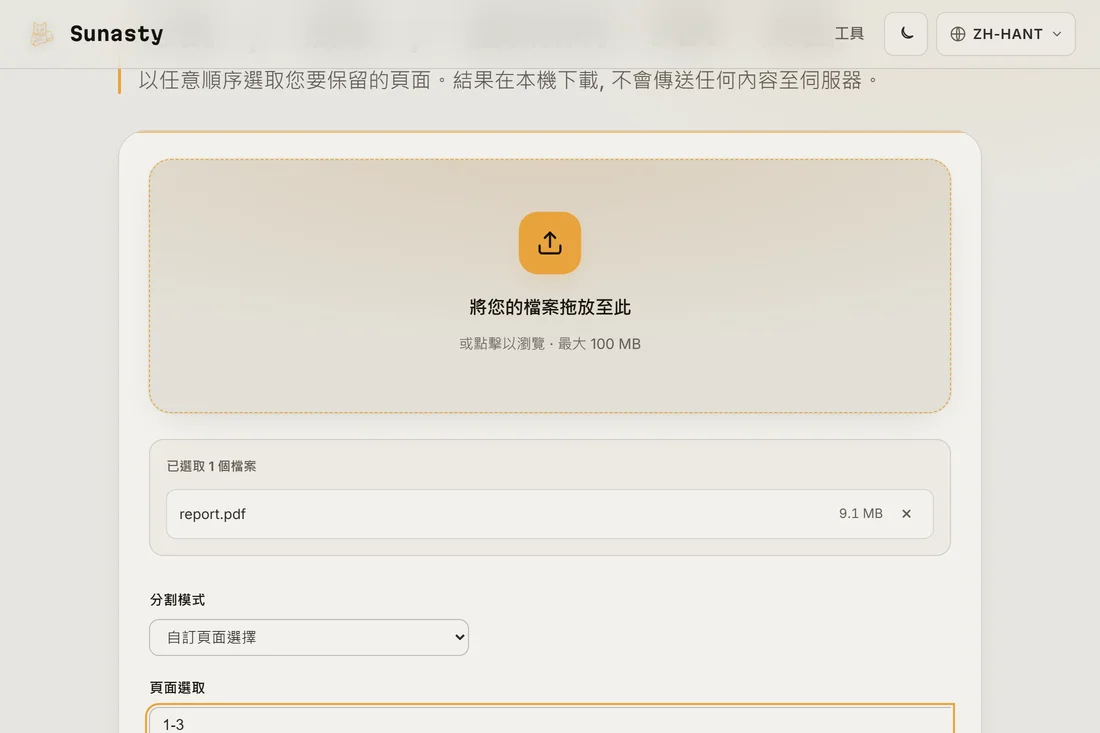Click the 9.1 MB file size
Viewport: 1100px width, 733px height.
point(860,513)
